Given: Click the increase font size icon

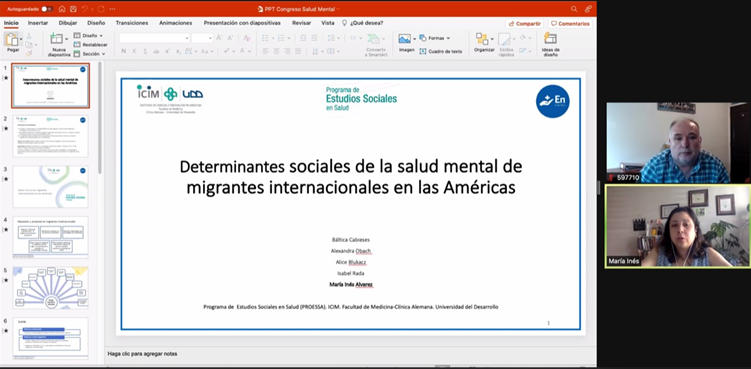Looking at the screenshot, I should 219,38.
